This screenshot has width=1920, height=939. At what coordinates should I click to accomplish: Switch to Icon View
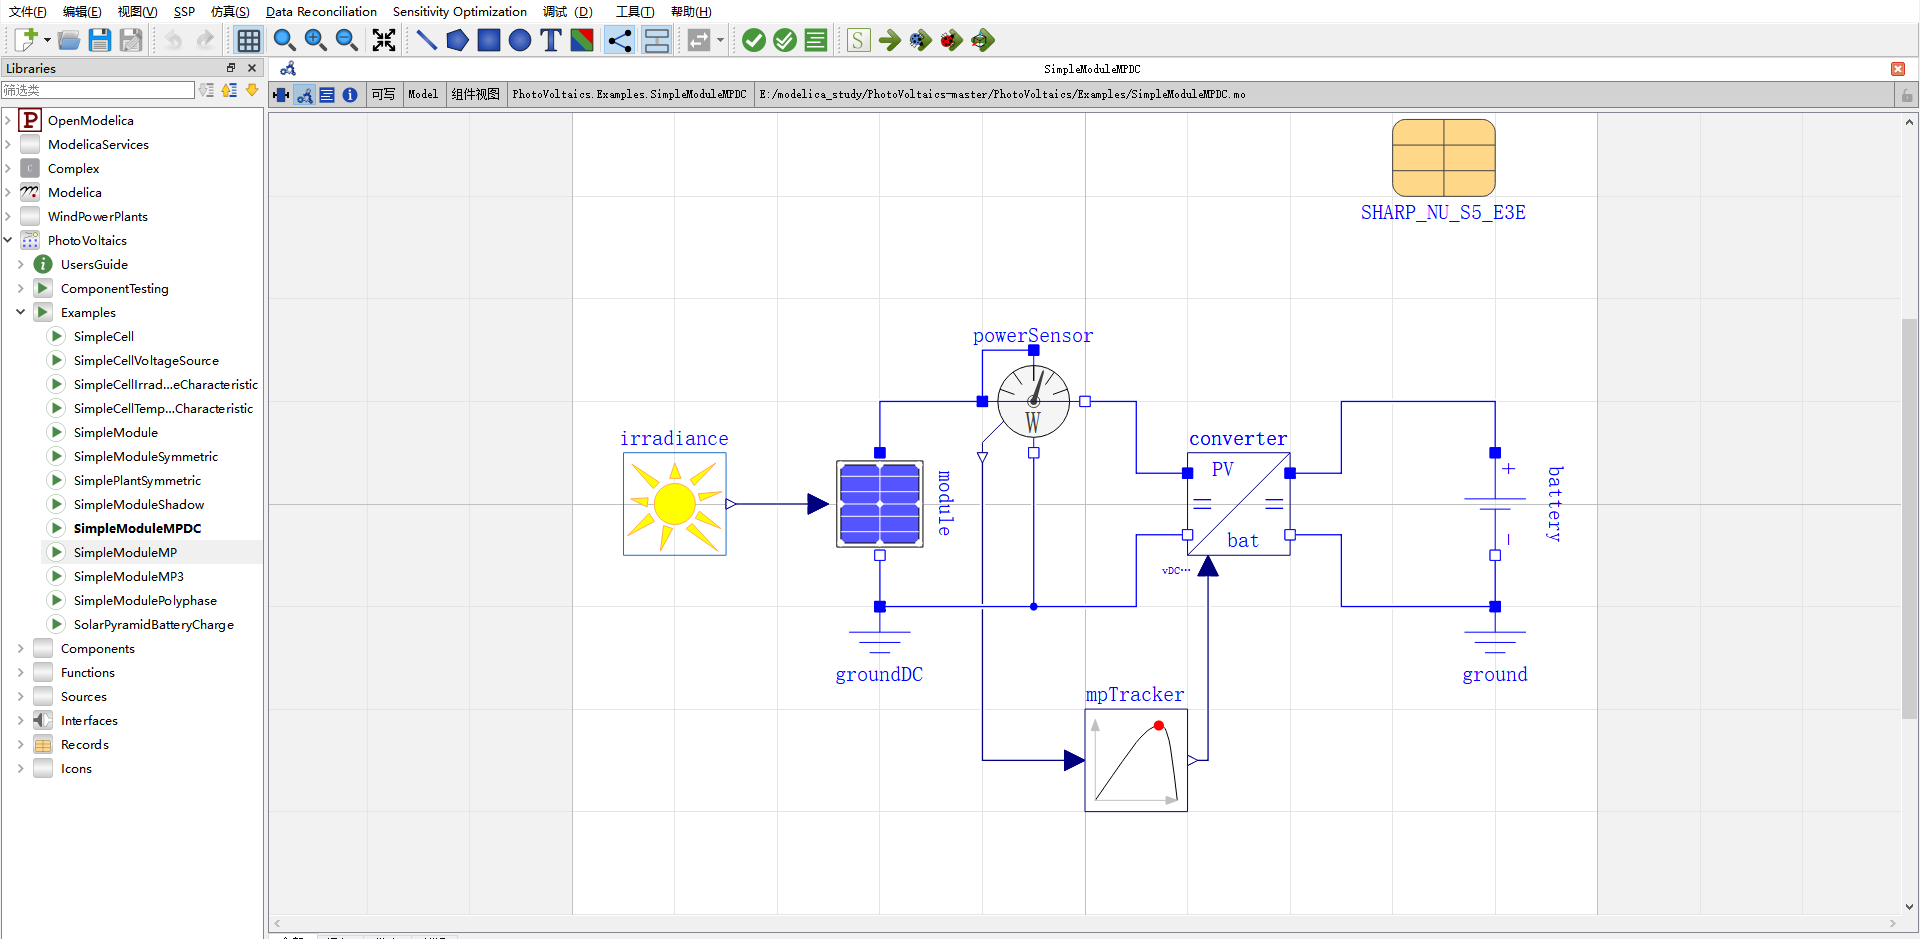pyautogui.click(x=281, y=95)
